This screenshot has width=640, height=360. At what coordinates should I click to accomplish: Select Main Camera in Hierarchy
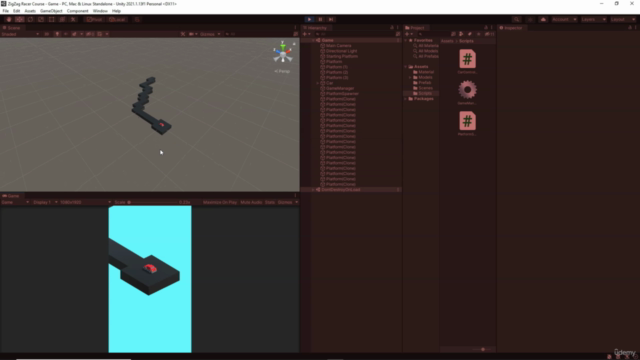(x=338, y=46)
